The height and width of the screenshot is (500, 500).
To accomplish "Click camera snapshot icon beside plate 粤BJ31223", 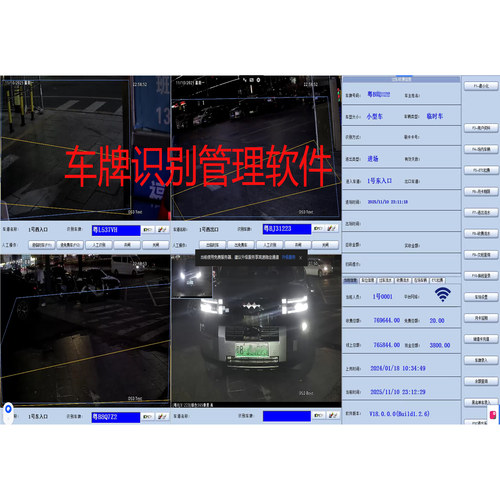I will 318,229.
